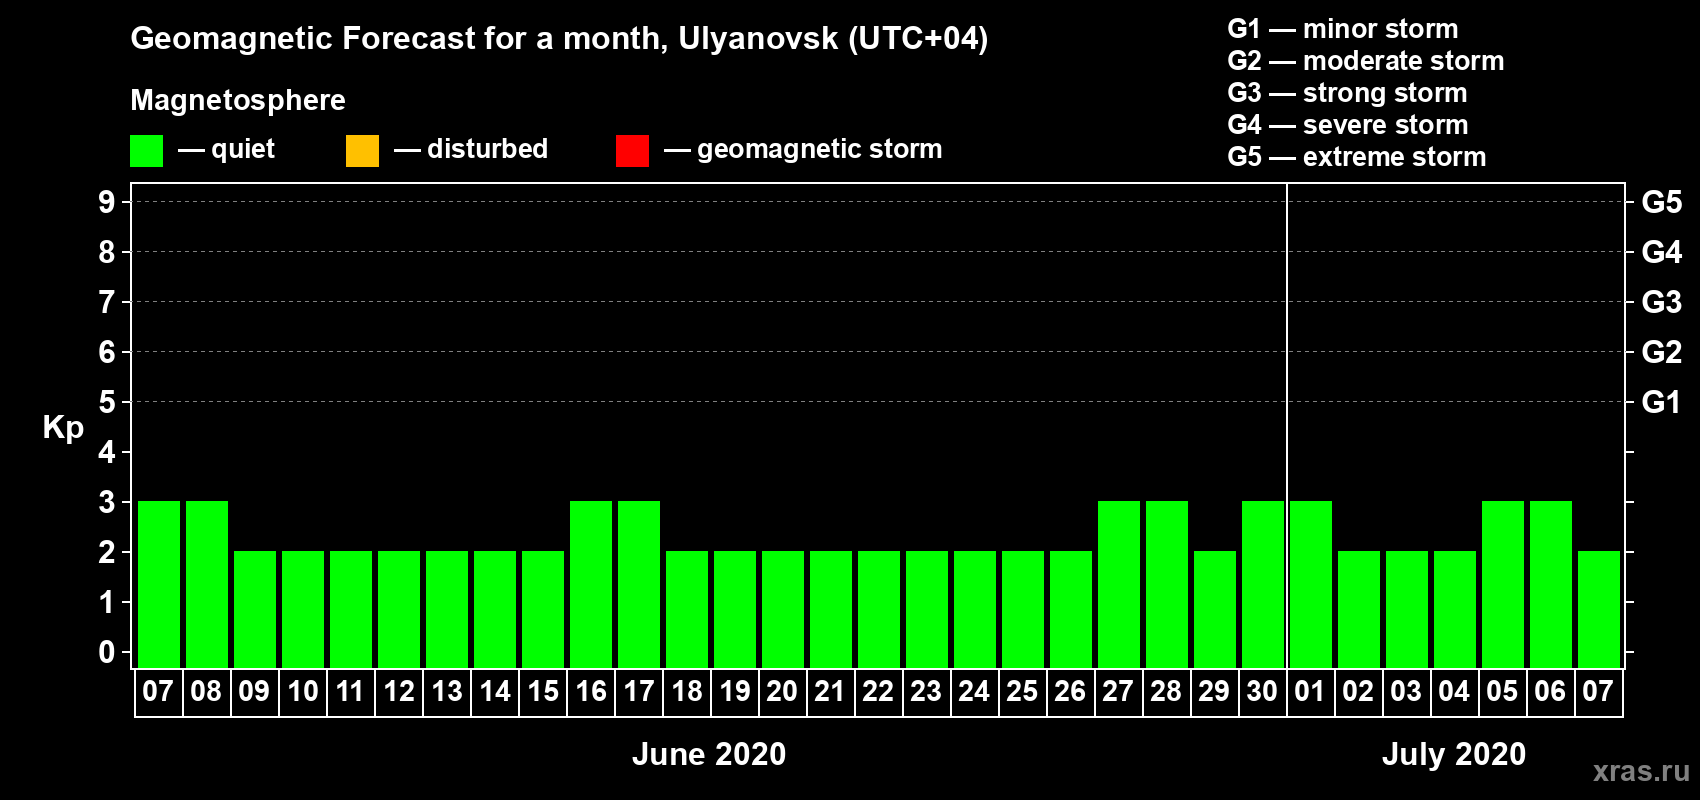1700x800 pixels.
Task: Click the 'G4 — severe storm' legend line
Action: pos(1347,125)
